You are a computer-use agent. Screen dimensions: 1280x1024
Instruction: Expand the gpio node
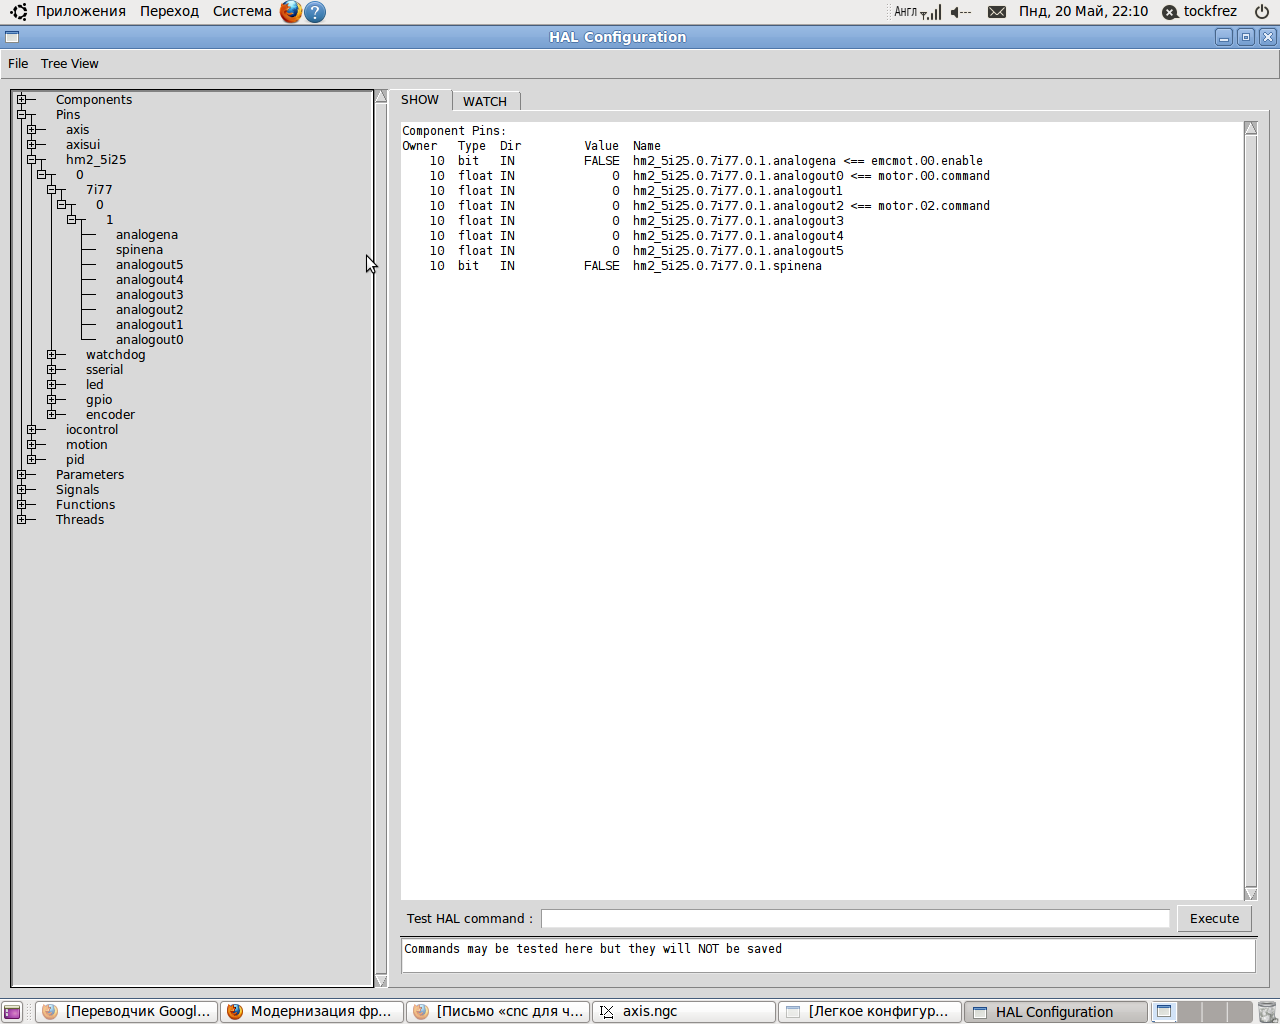pyautogui.click(x=51, y=400)
